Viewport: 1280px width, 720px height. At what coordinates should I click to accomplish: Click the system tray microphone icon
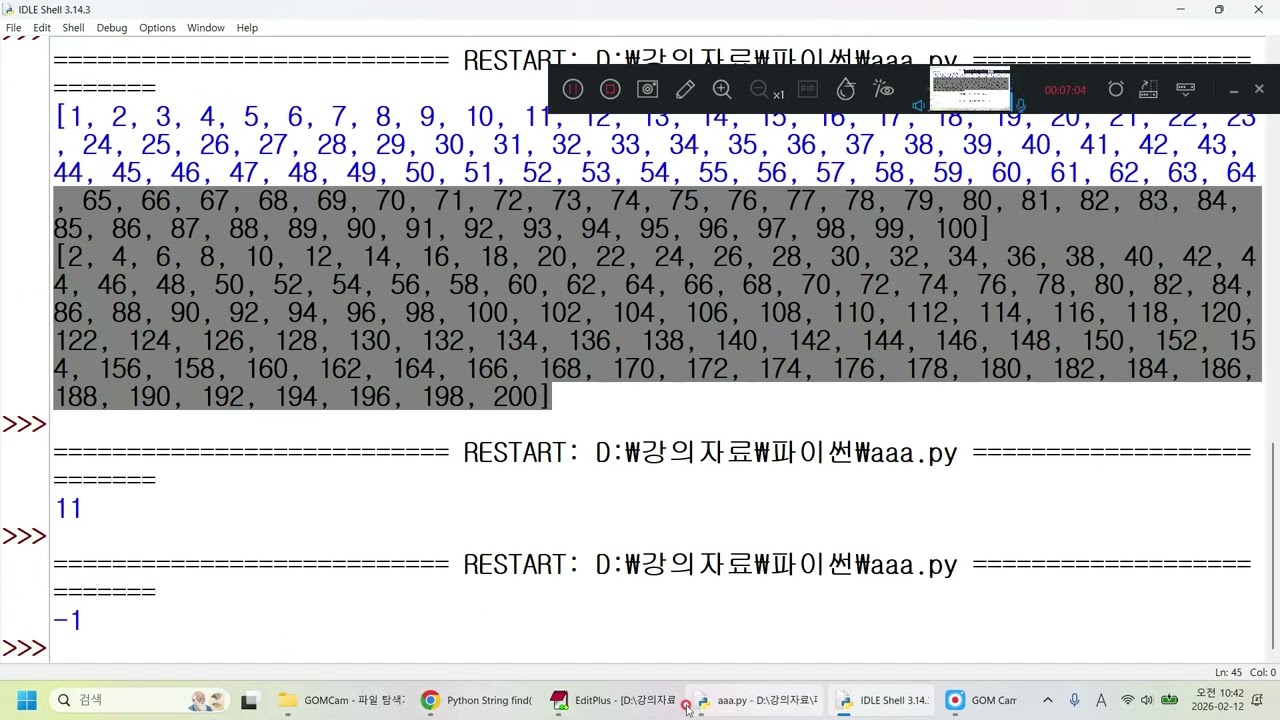coord(1075,700)
